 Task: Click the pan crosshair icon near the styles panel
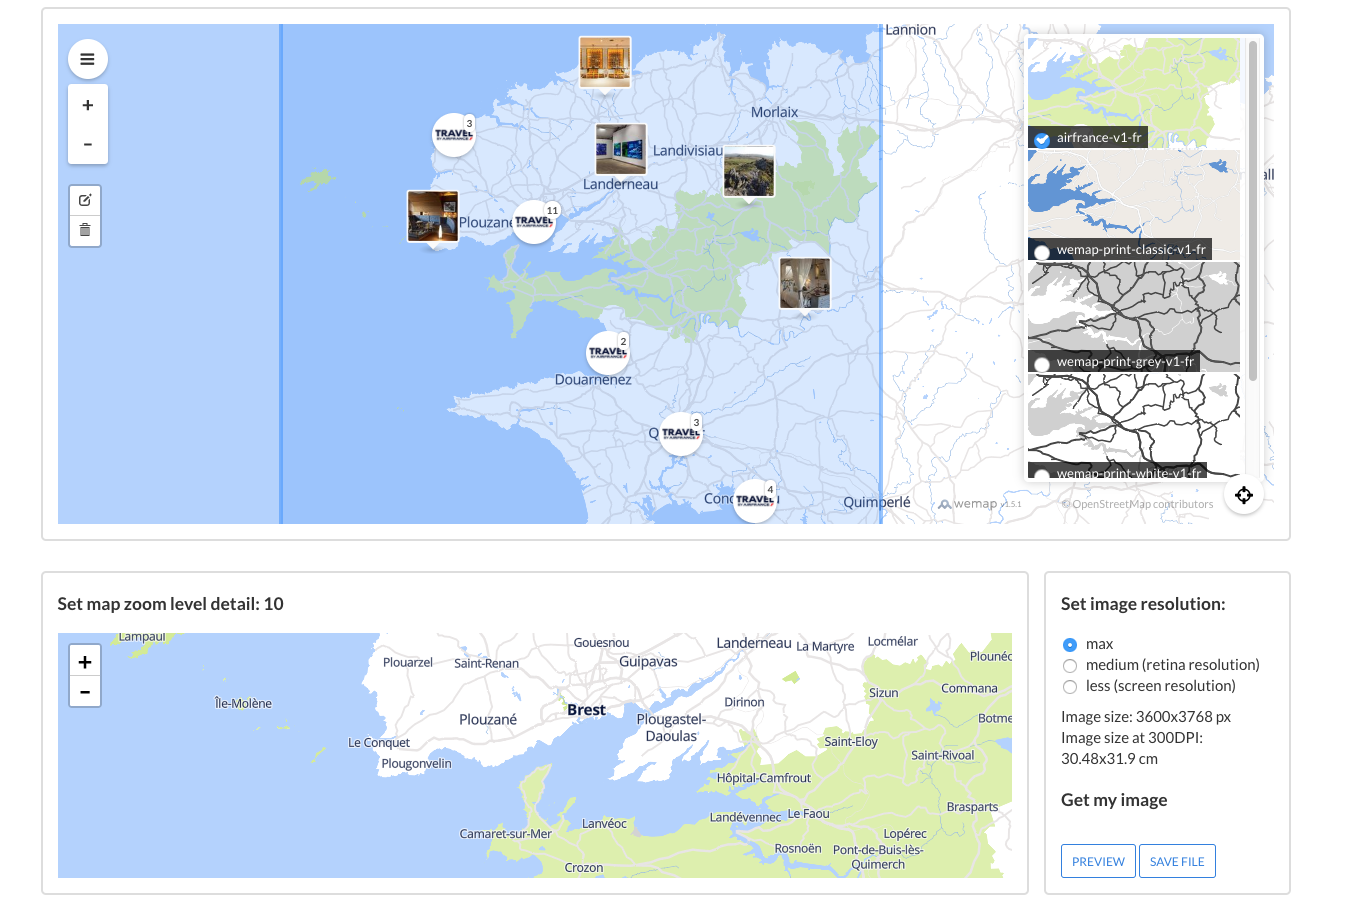click(x=1243, y=494)
